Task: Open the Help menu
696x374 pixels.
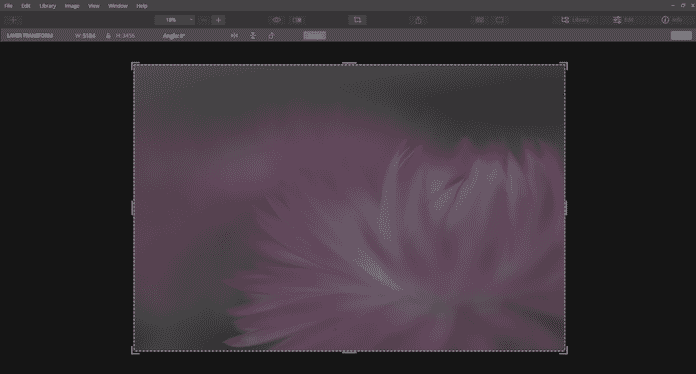Action: (x=142, y=6)
